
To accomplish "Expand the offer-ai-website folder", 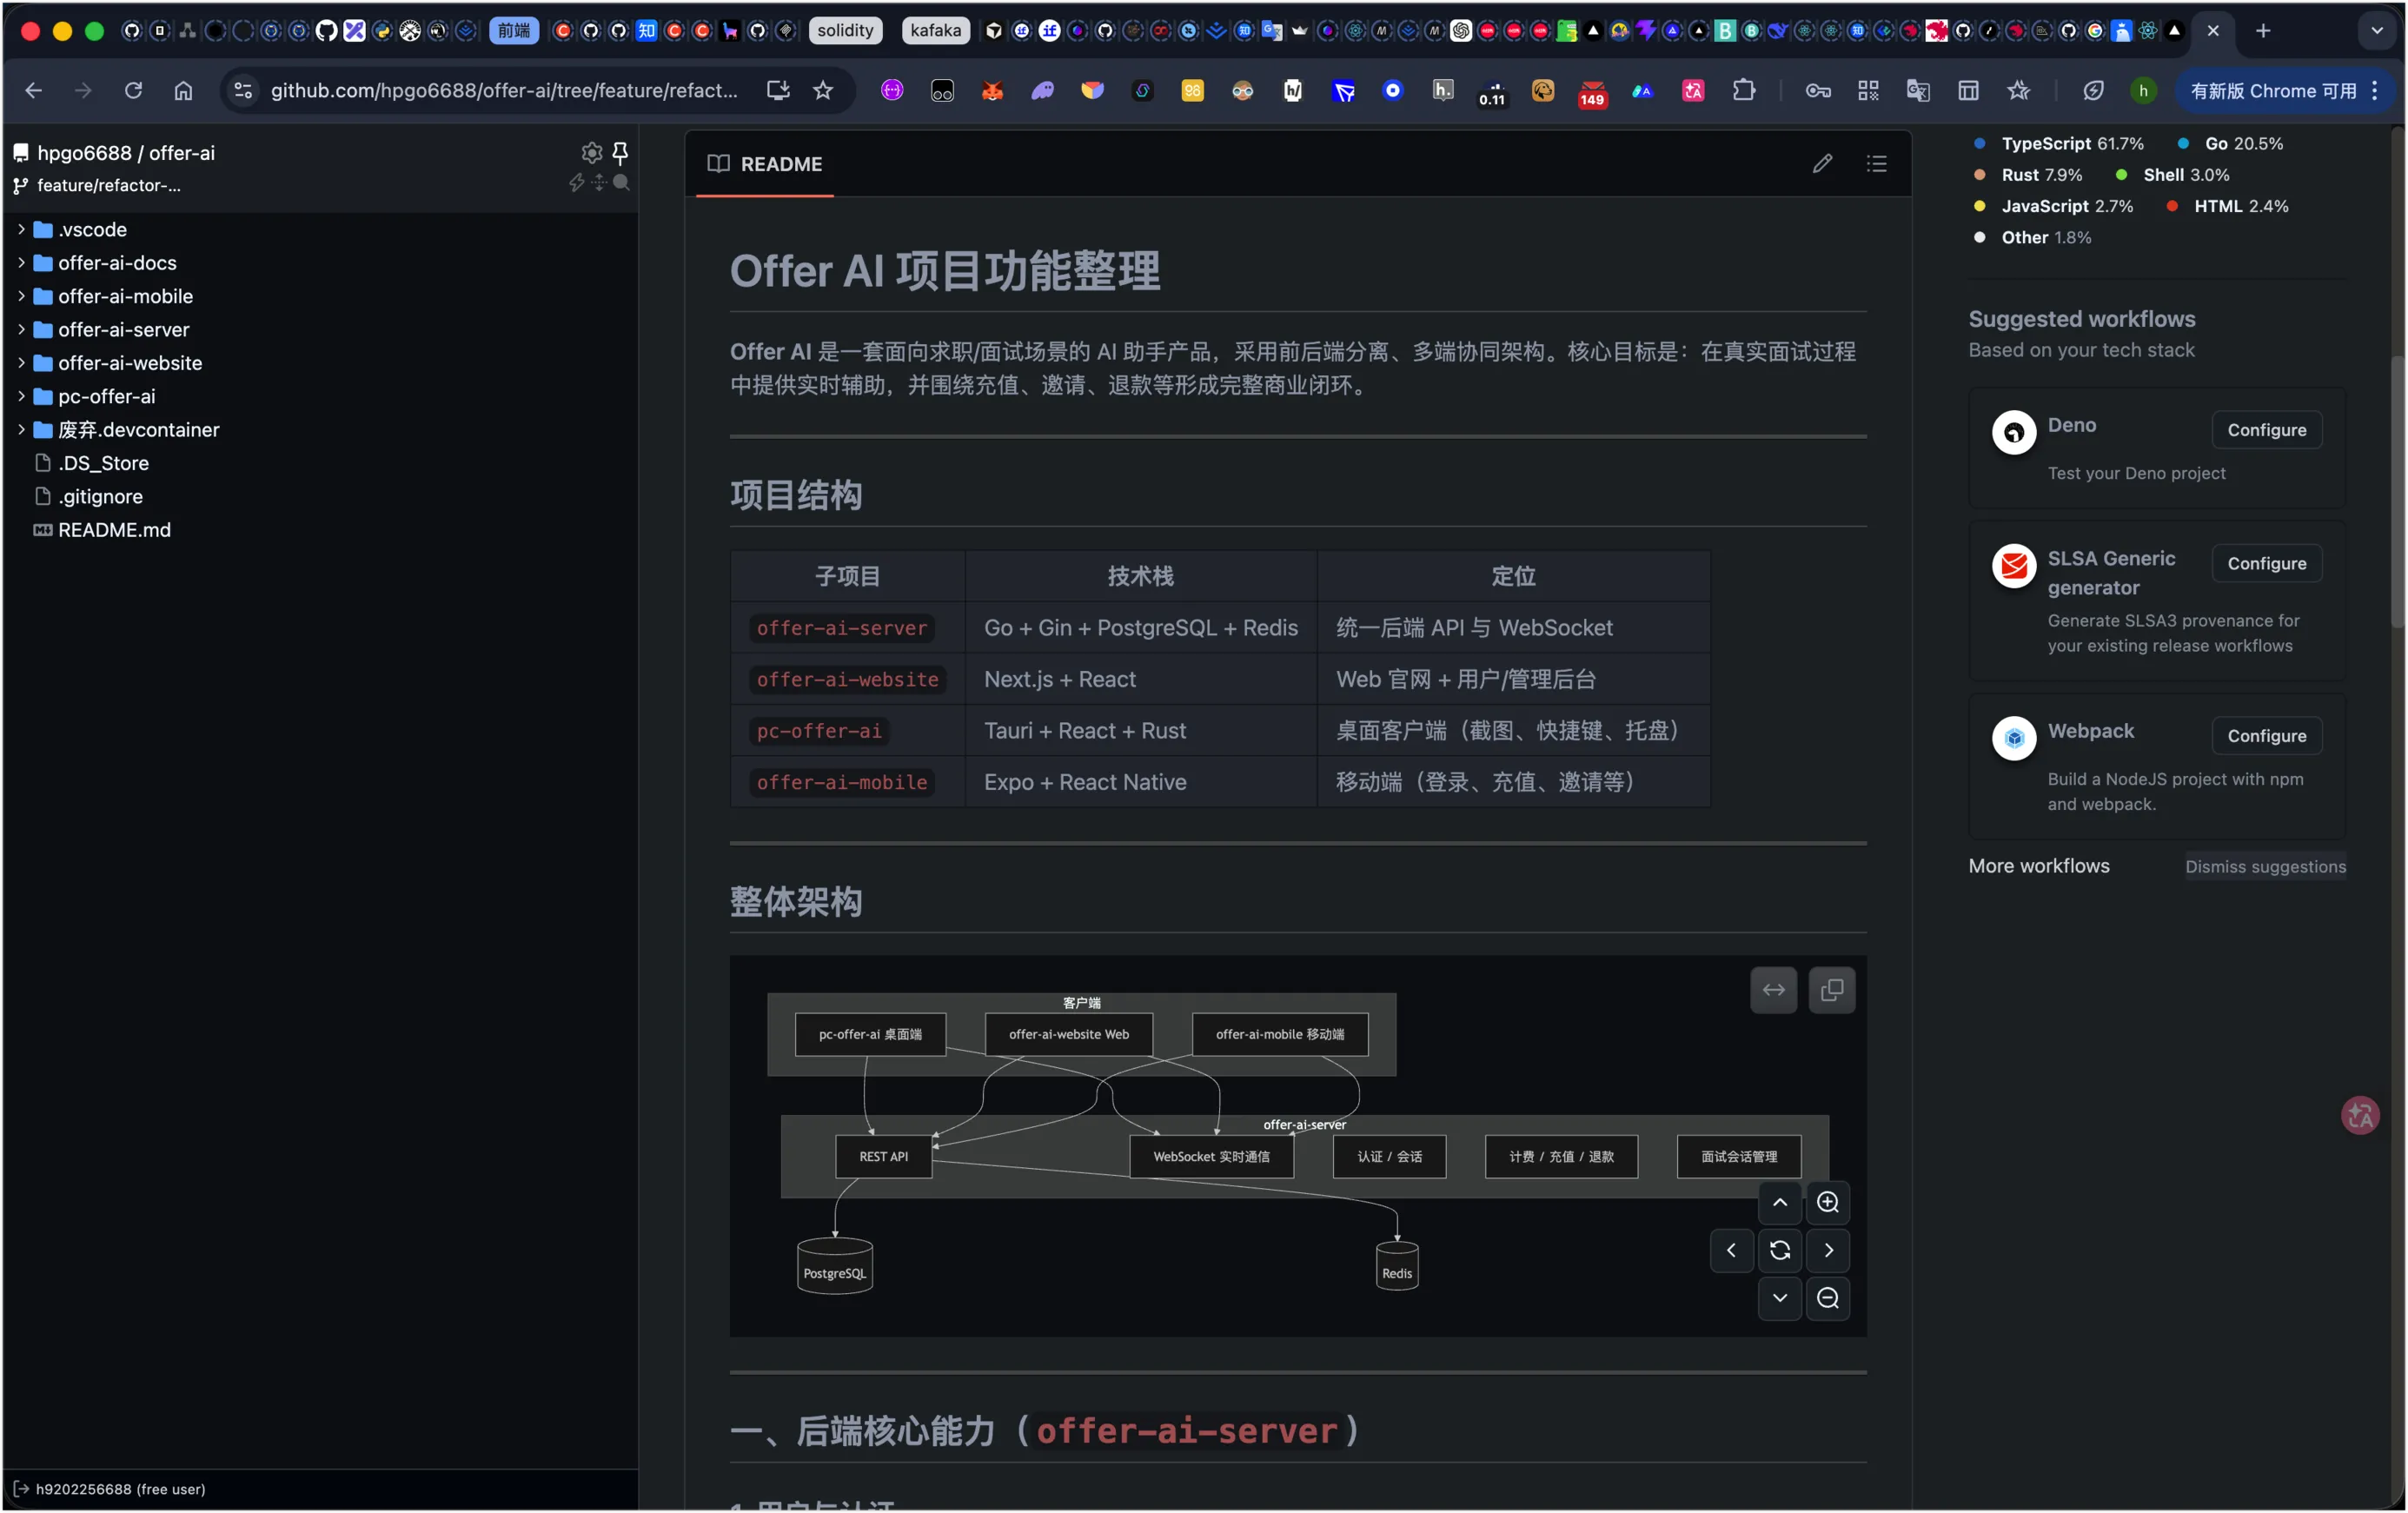I will tap(21, 362).
